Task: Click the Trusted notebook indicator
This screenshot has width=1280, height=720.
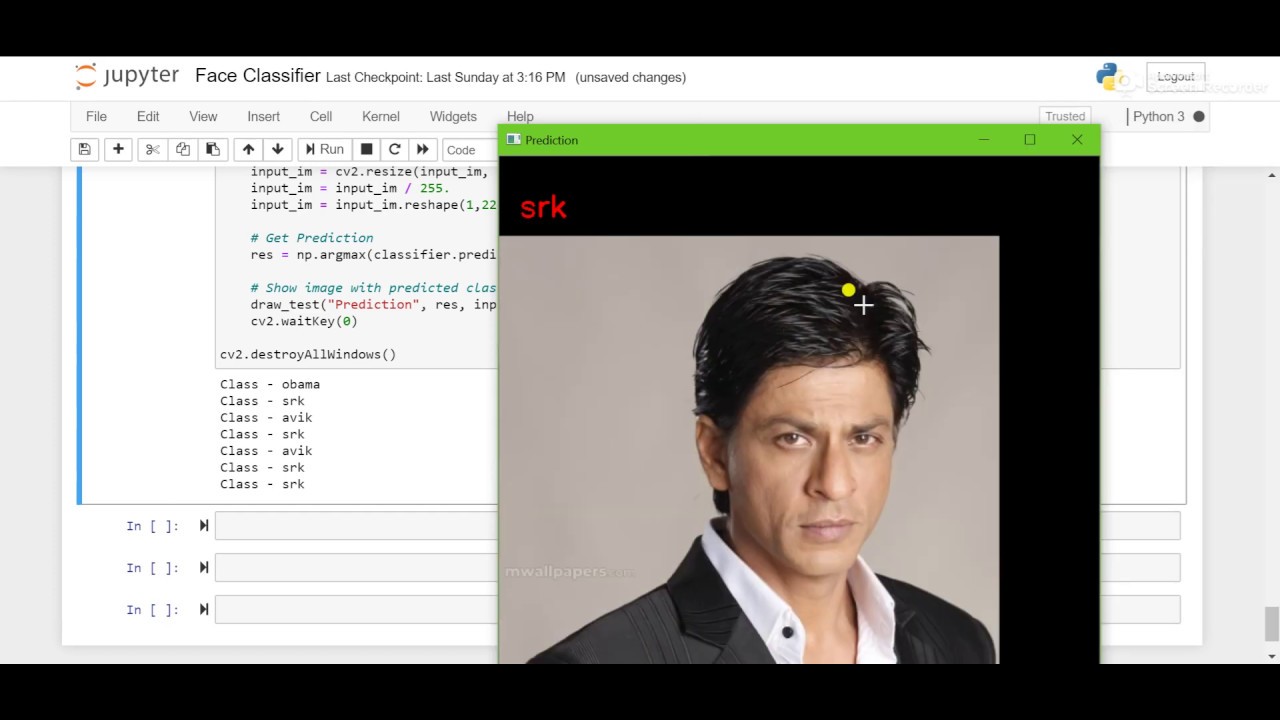Action: click(x=1065, y=116)
